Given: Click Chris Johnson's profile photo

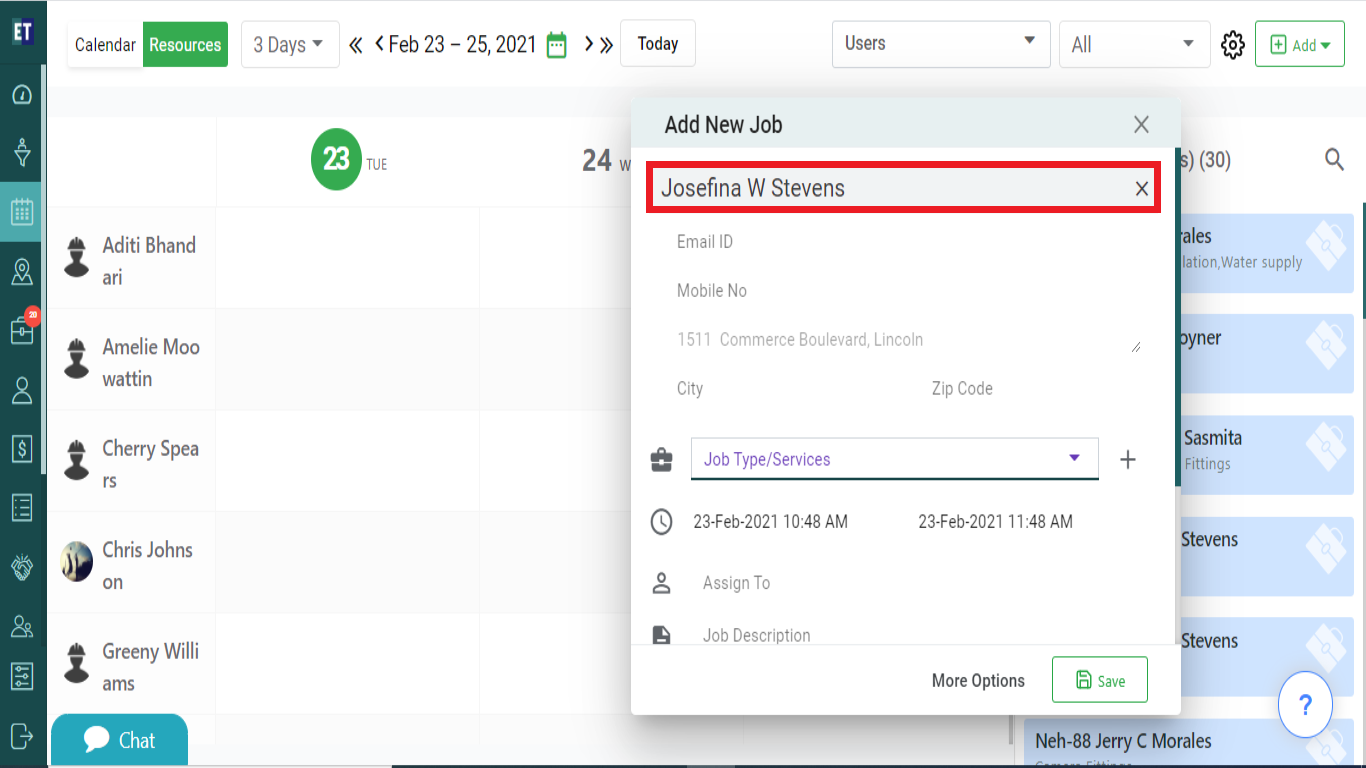Looking at the screenshot, I should (77, 561).
